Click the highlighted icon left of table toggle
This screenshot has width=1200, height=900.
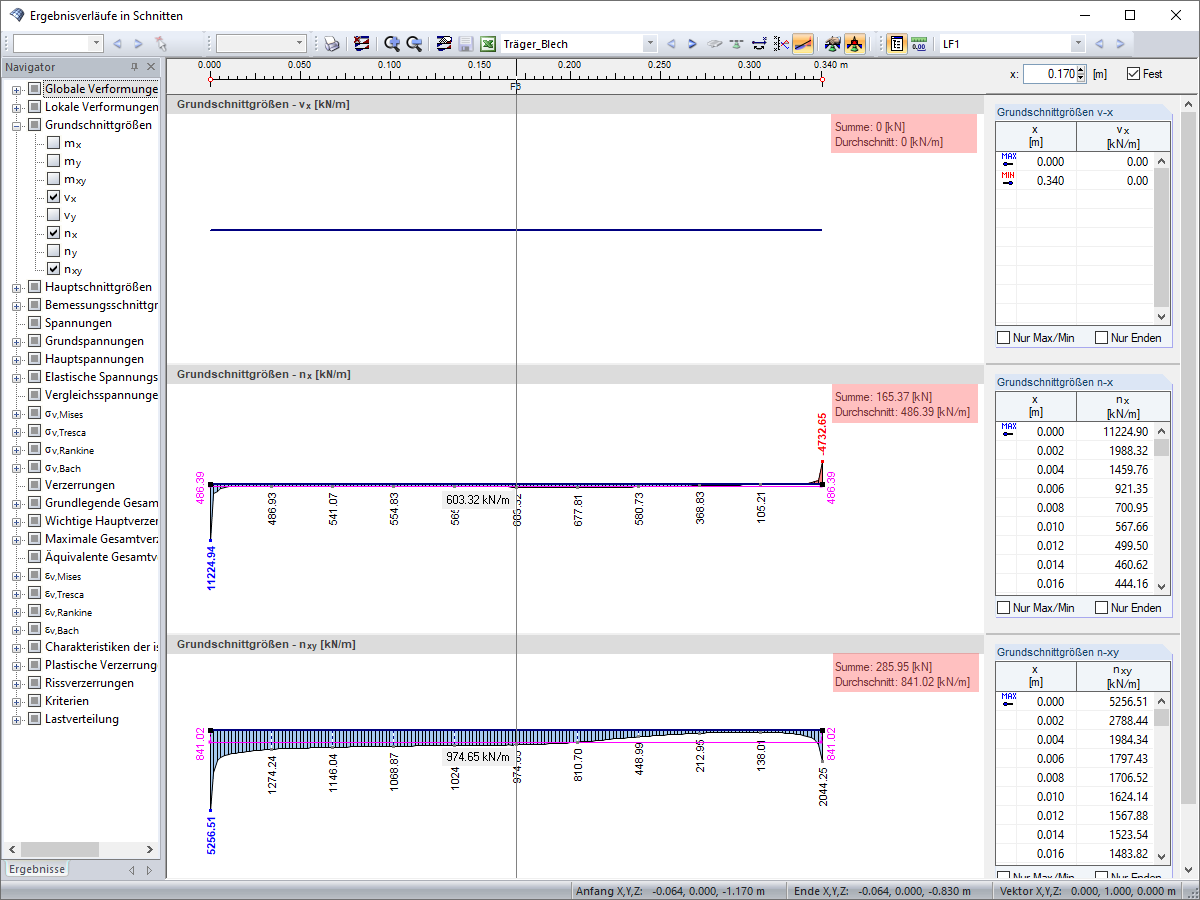(x=855, y=44)
